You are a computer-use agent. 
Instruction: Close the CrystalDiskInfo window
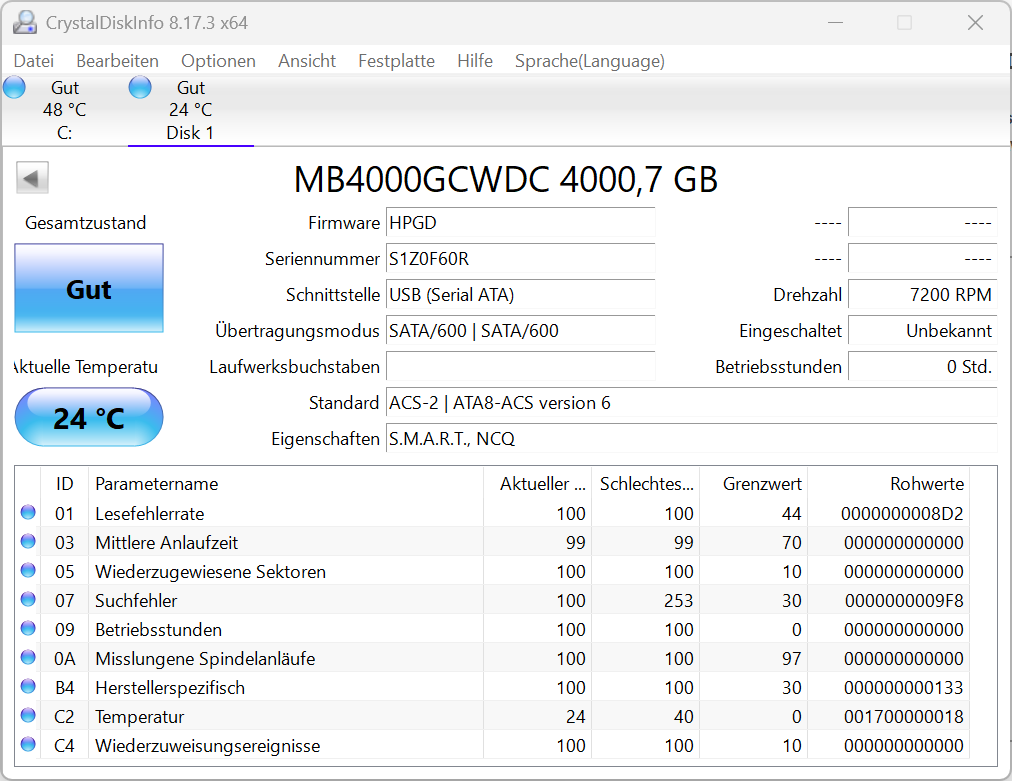coord(975,23)
